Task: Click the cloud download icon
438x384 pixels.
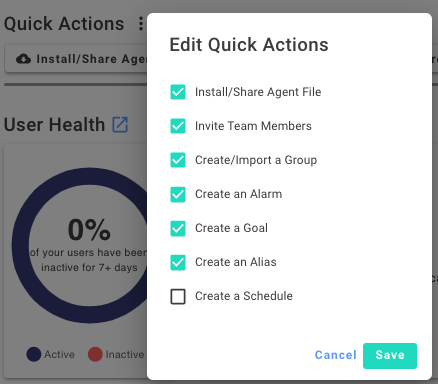Action: pos(23,59)
